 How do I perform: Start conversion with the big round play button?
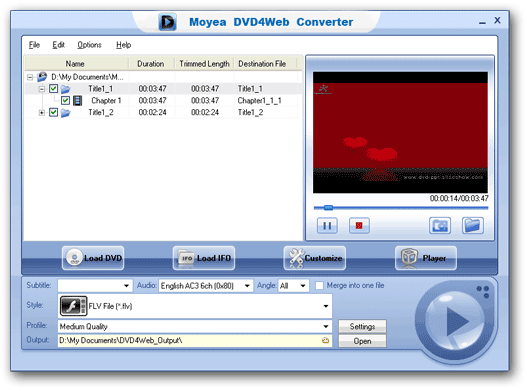pyautogui.click(x=455, y=321)
